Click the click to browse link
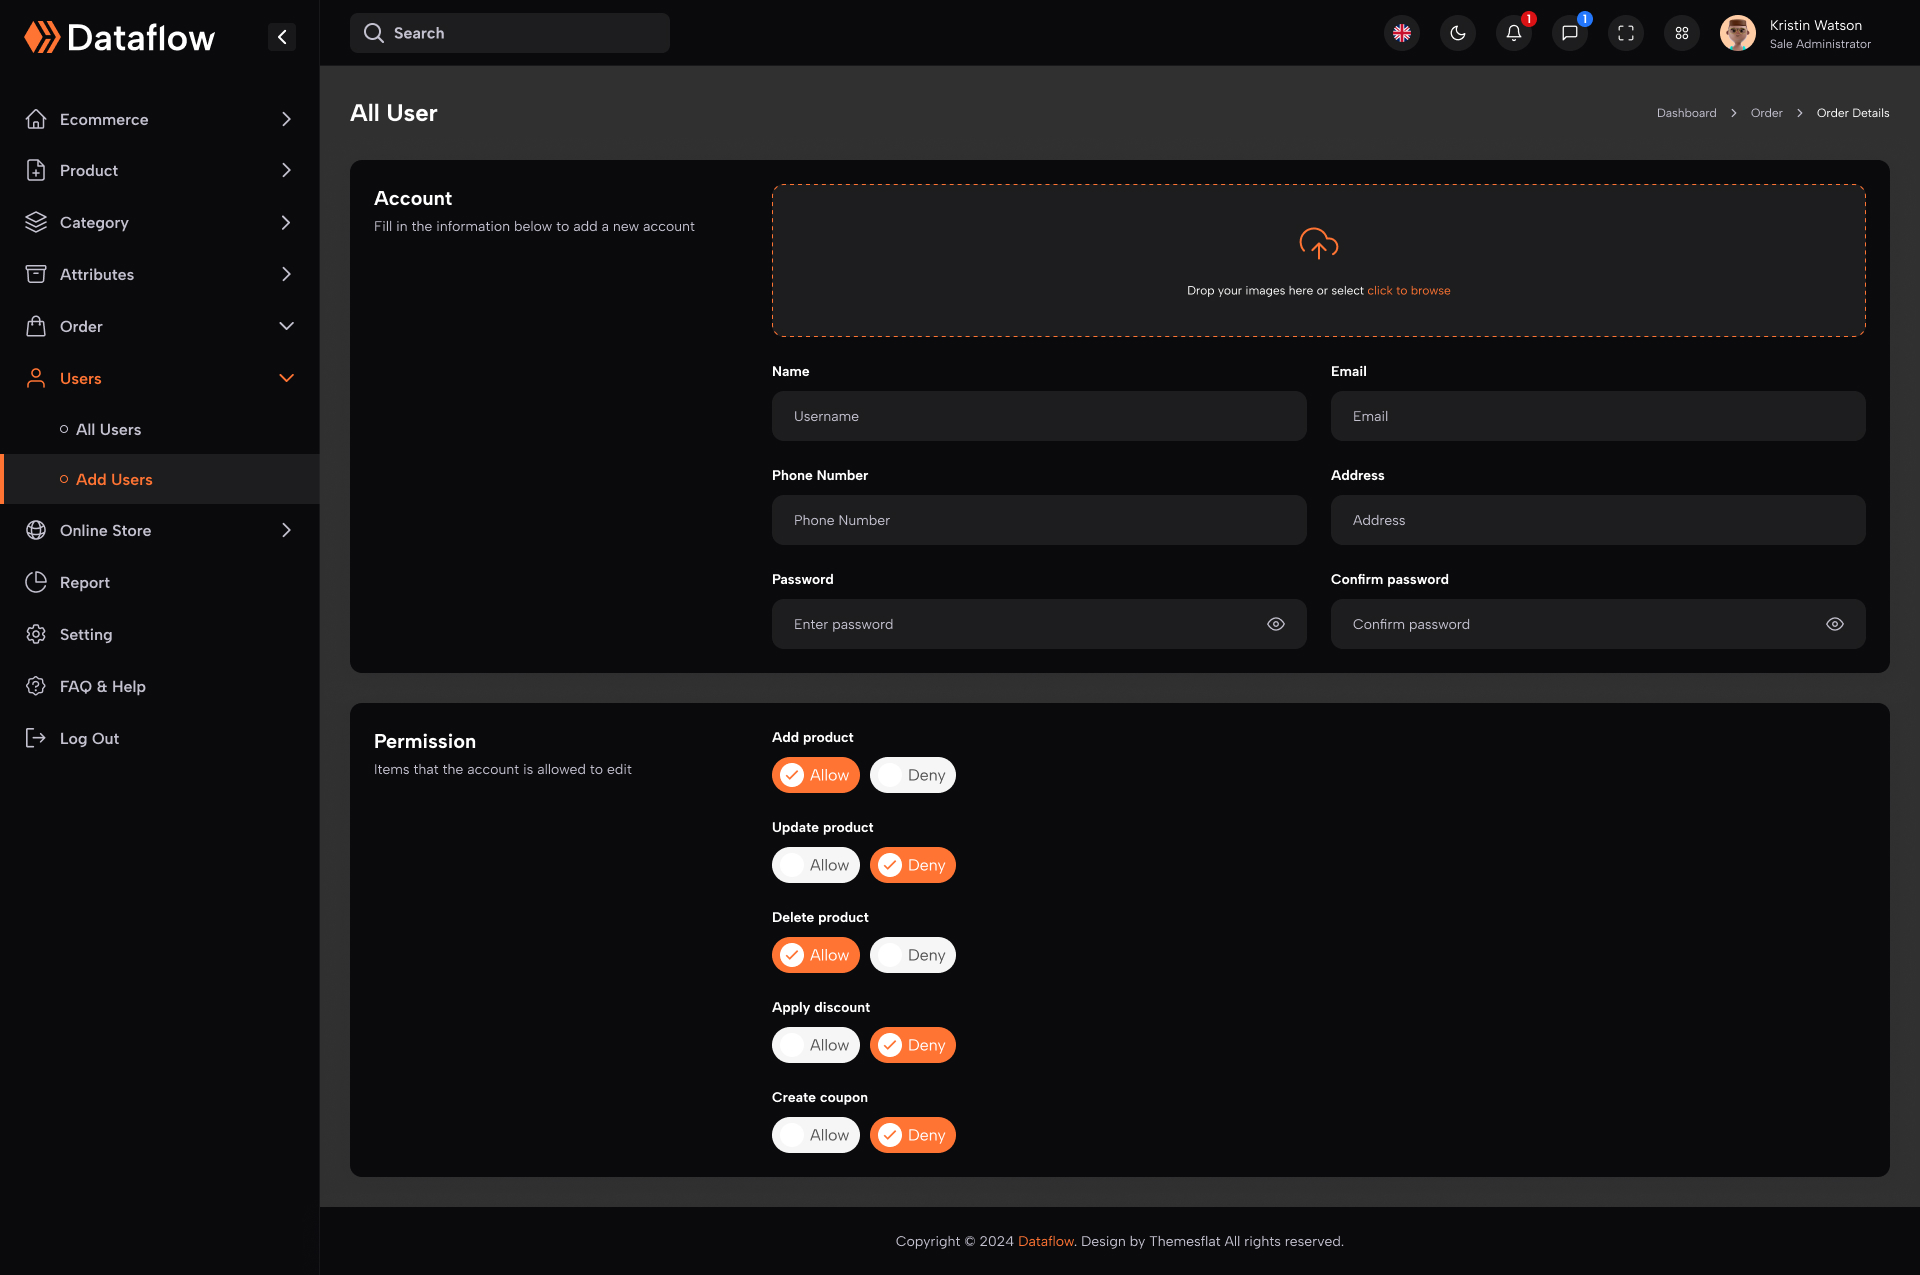 coord(1408,290)
